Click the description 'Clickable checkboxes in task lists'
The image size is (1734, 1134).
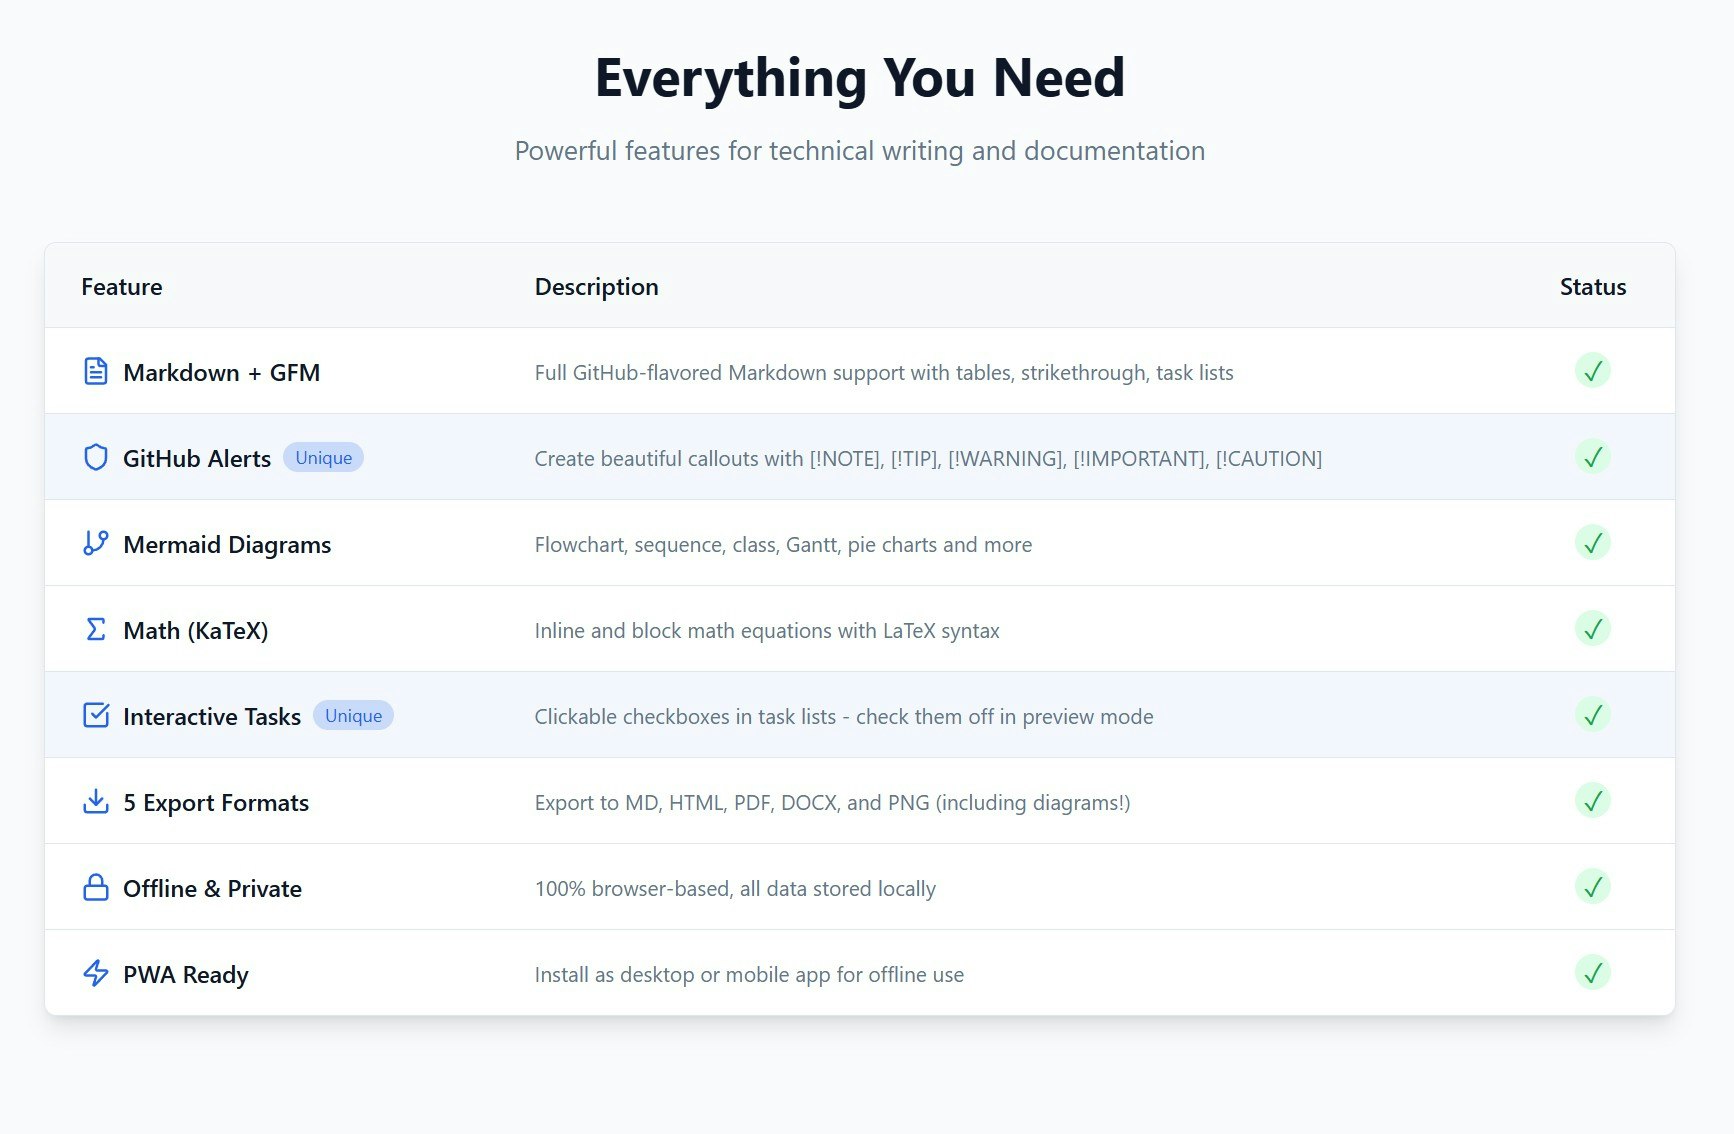coord(844,717)
